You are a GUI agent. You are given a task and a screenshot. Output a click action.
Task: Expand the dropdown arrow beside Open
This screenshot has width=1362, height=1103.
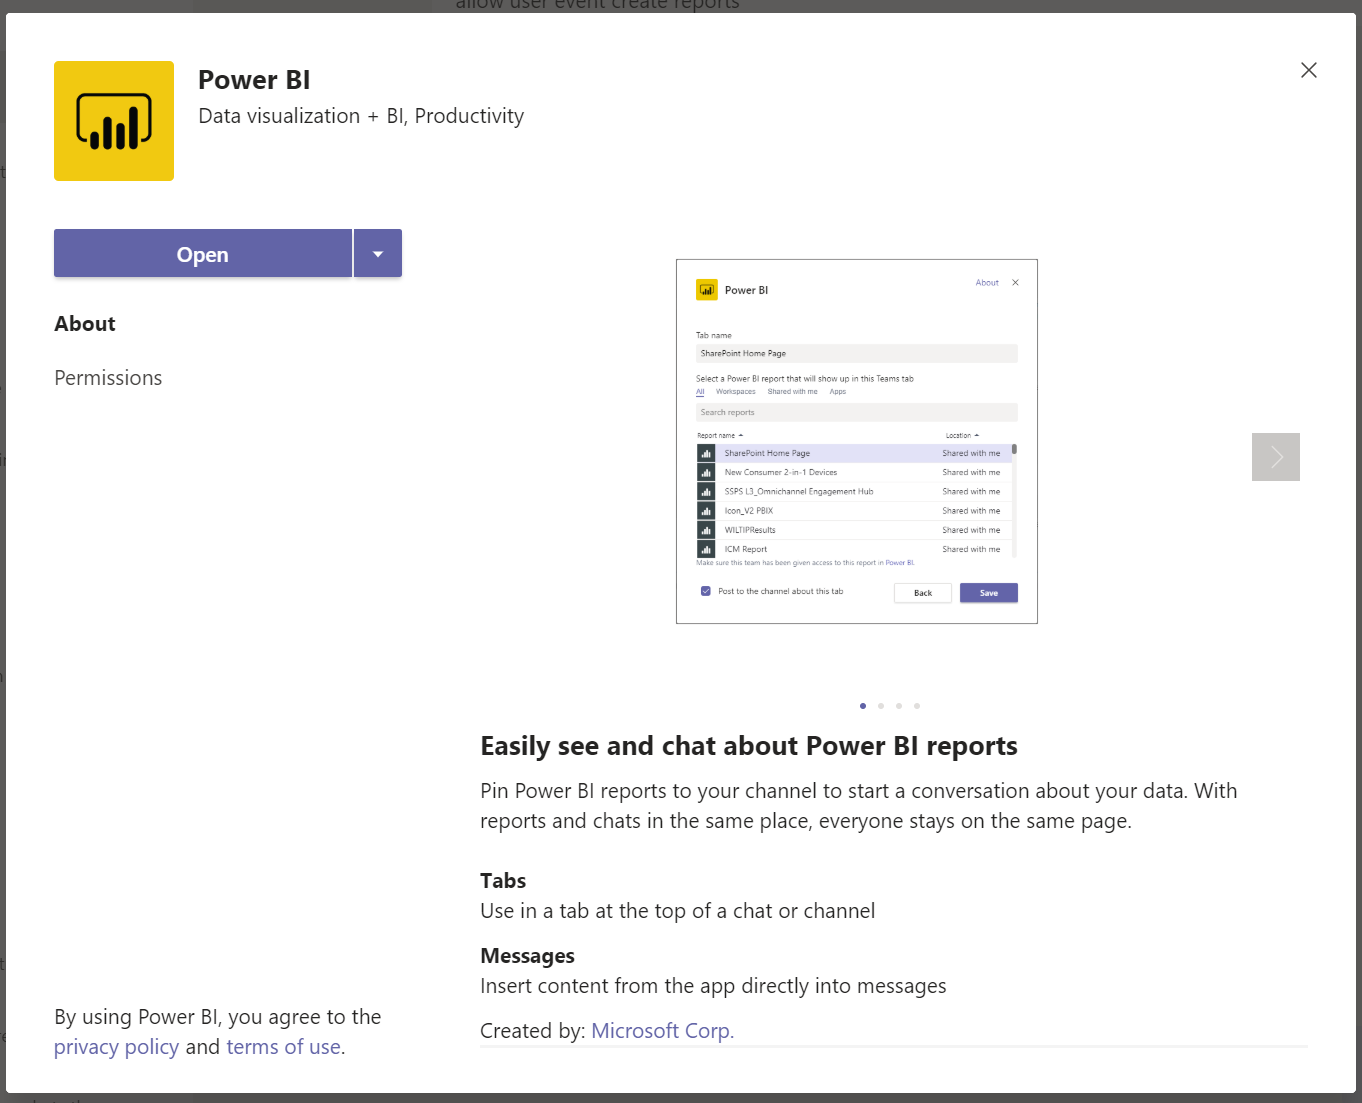pyautogui.click(x=378, y=254)
